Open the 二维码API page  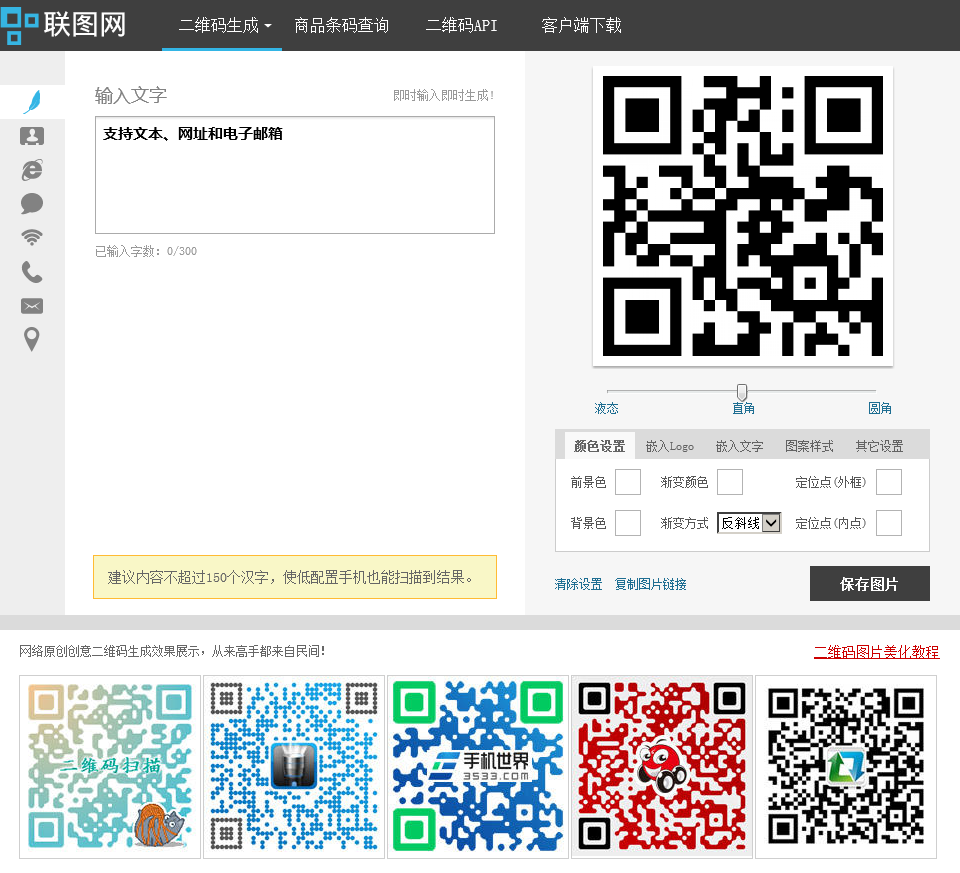click(x=462, y=26)
